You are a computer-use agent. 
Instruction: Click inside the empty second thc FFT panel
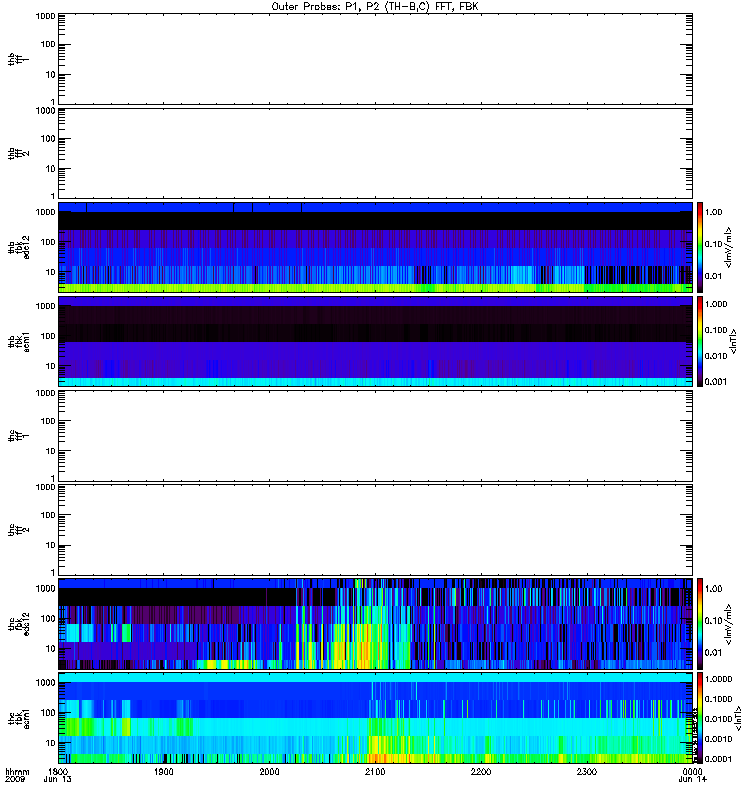coord(375,530)
